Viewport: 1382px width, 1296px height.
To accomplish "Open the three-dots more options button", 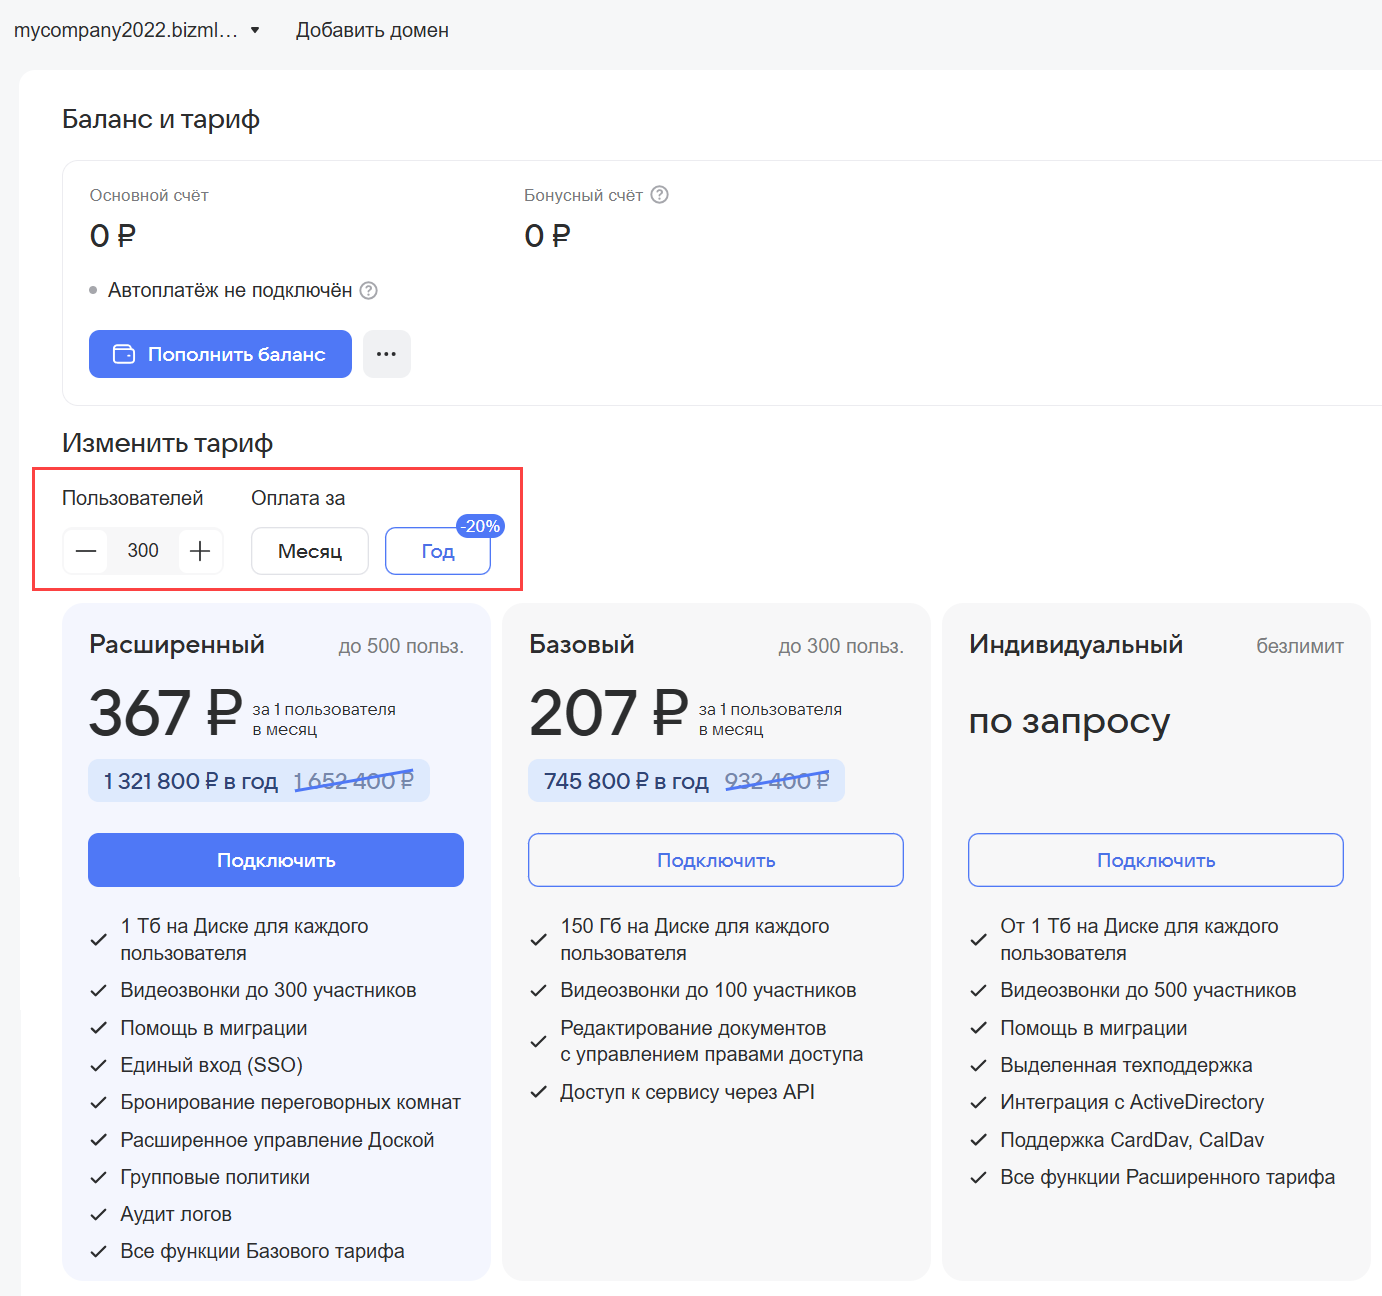I will coord(387,354).
